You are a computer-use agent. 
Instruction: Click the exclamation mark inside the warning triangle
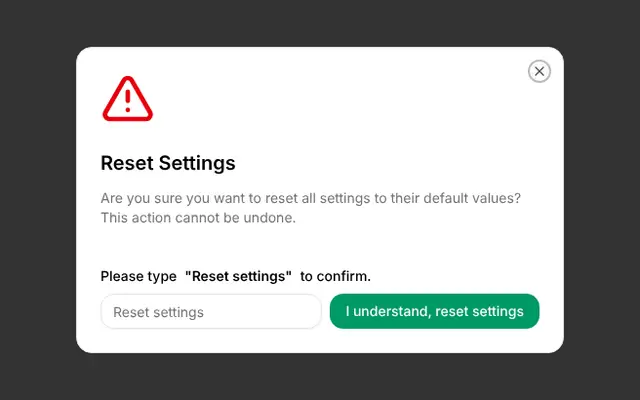pyautogui.click(x=128, y=101)
